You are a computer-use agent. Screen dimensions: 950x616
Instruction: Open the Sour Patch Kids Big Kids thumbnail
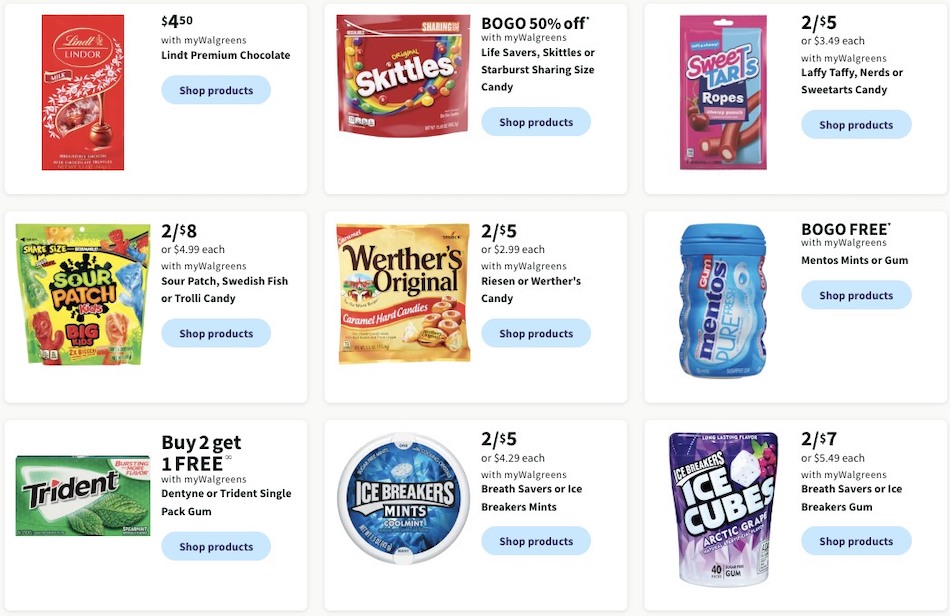pyautogui.click(x=80, y=293)
